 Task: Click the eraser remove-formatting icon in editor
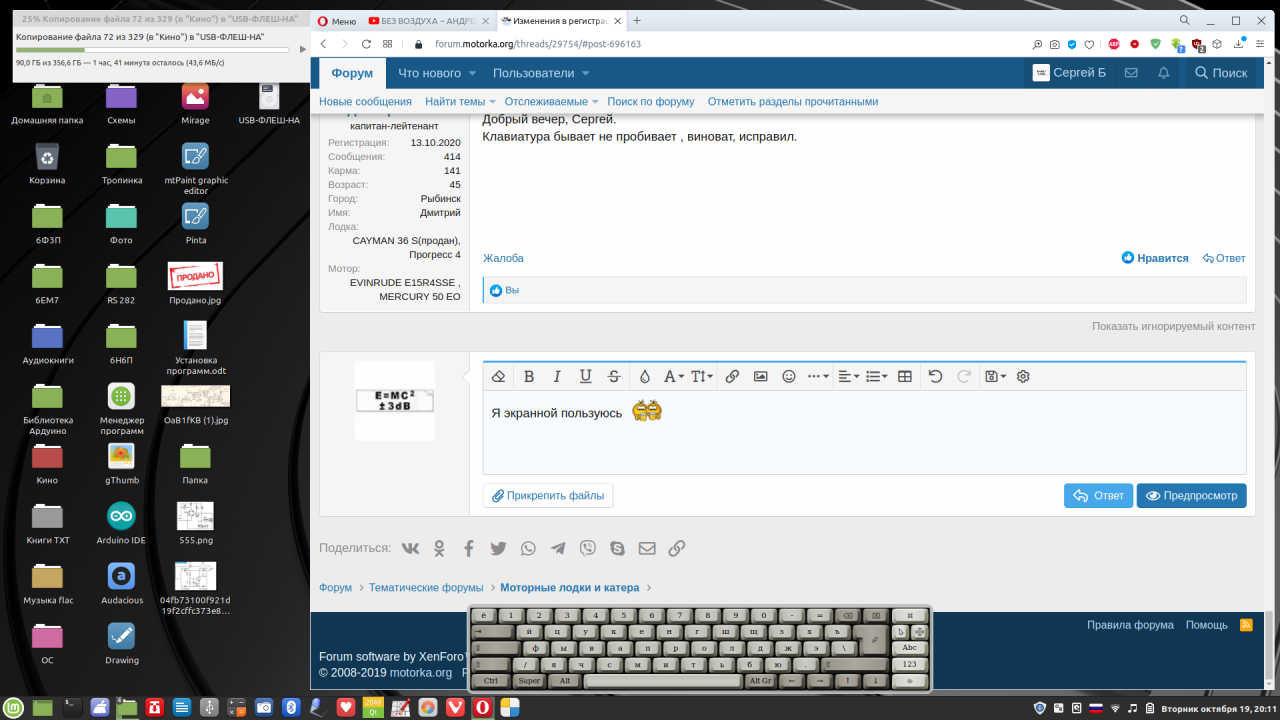(x=499, y=376)
